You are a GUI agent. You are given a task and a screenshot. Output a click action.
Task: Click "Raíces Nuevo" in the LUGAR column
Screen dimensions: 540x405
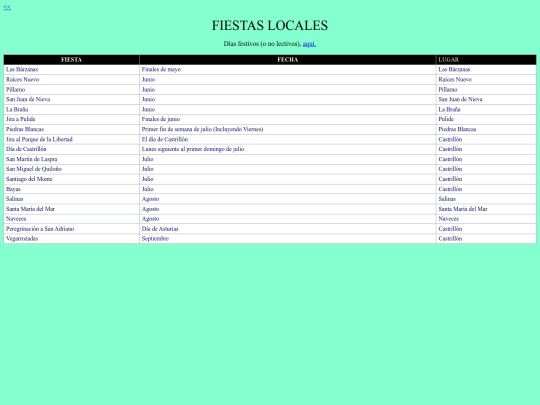(x=455, y=80)
